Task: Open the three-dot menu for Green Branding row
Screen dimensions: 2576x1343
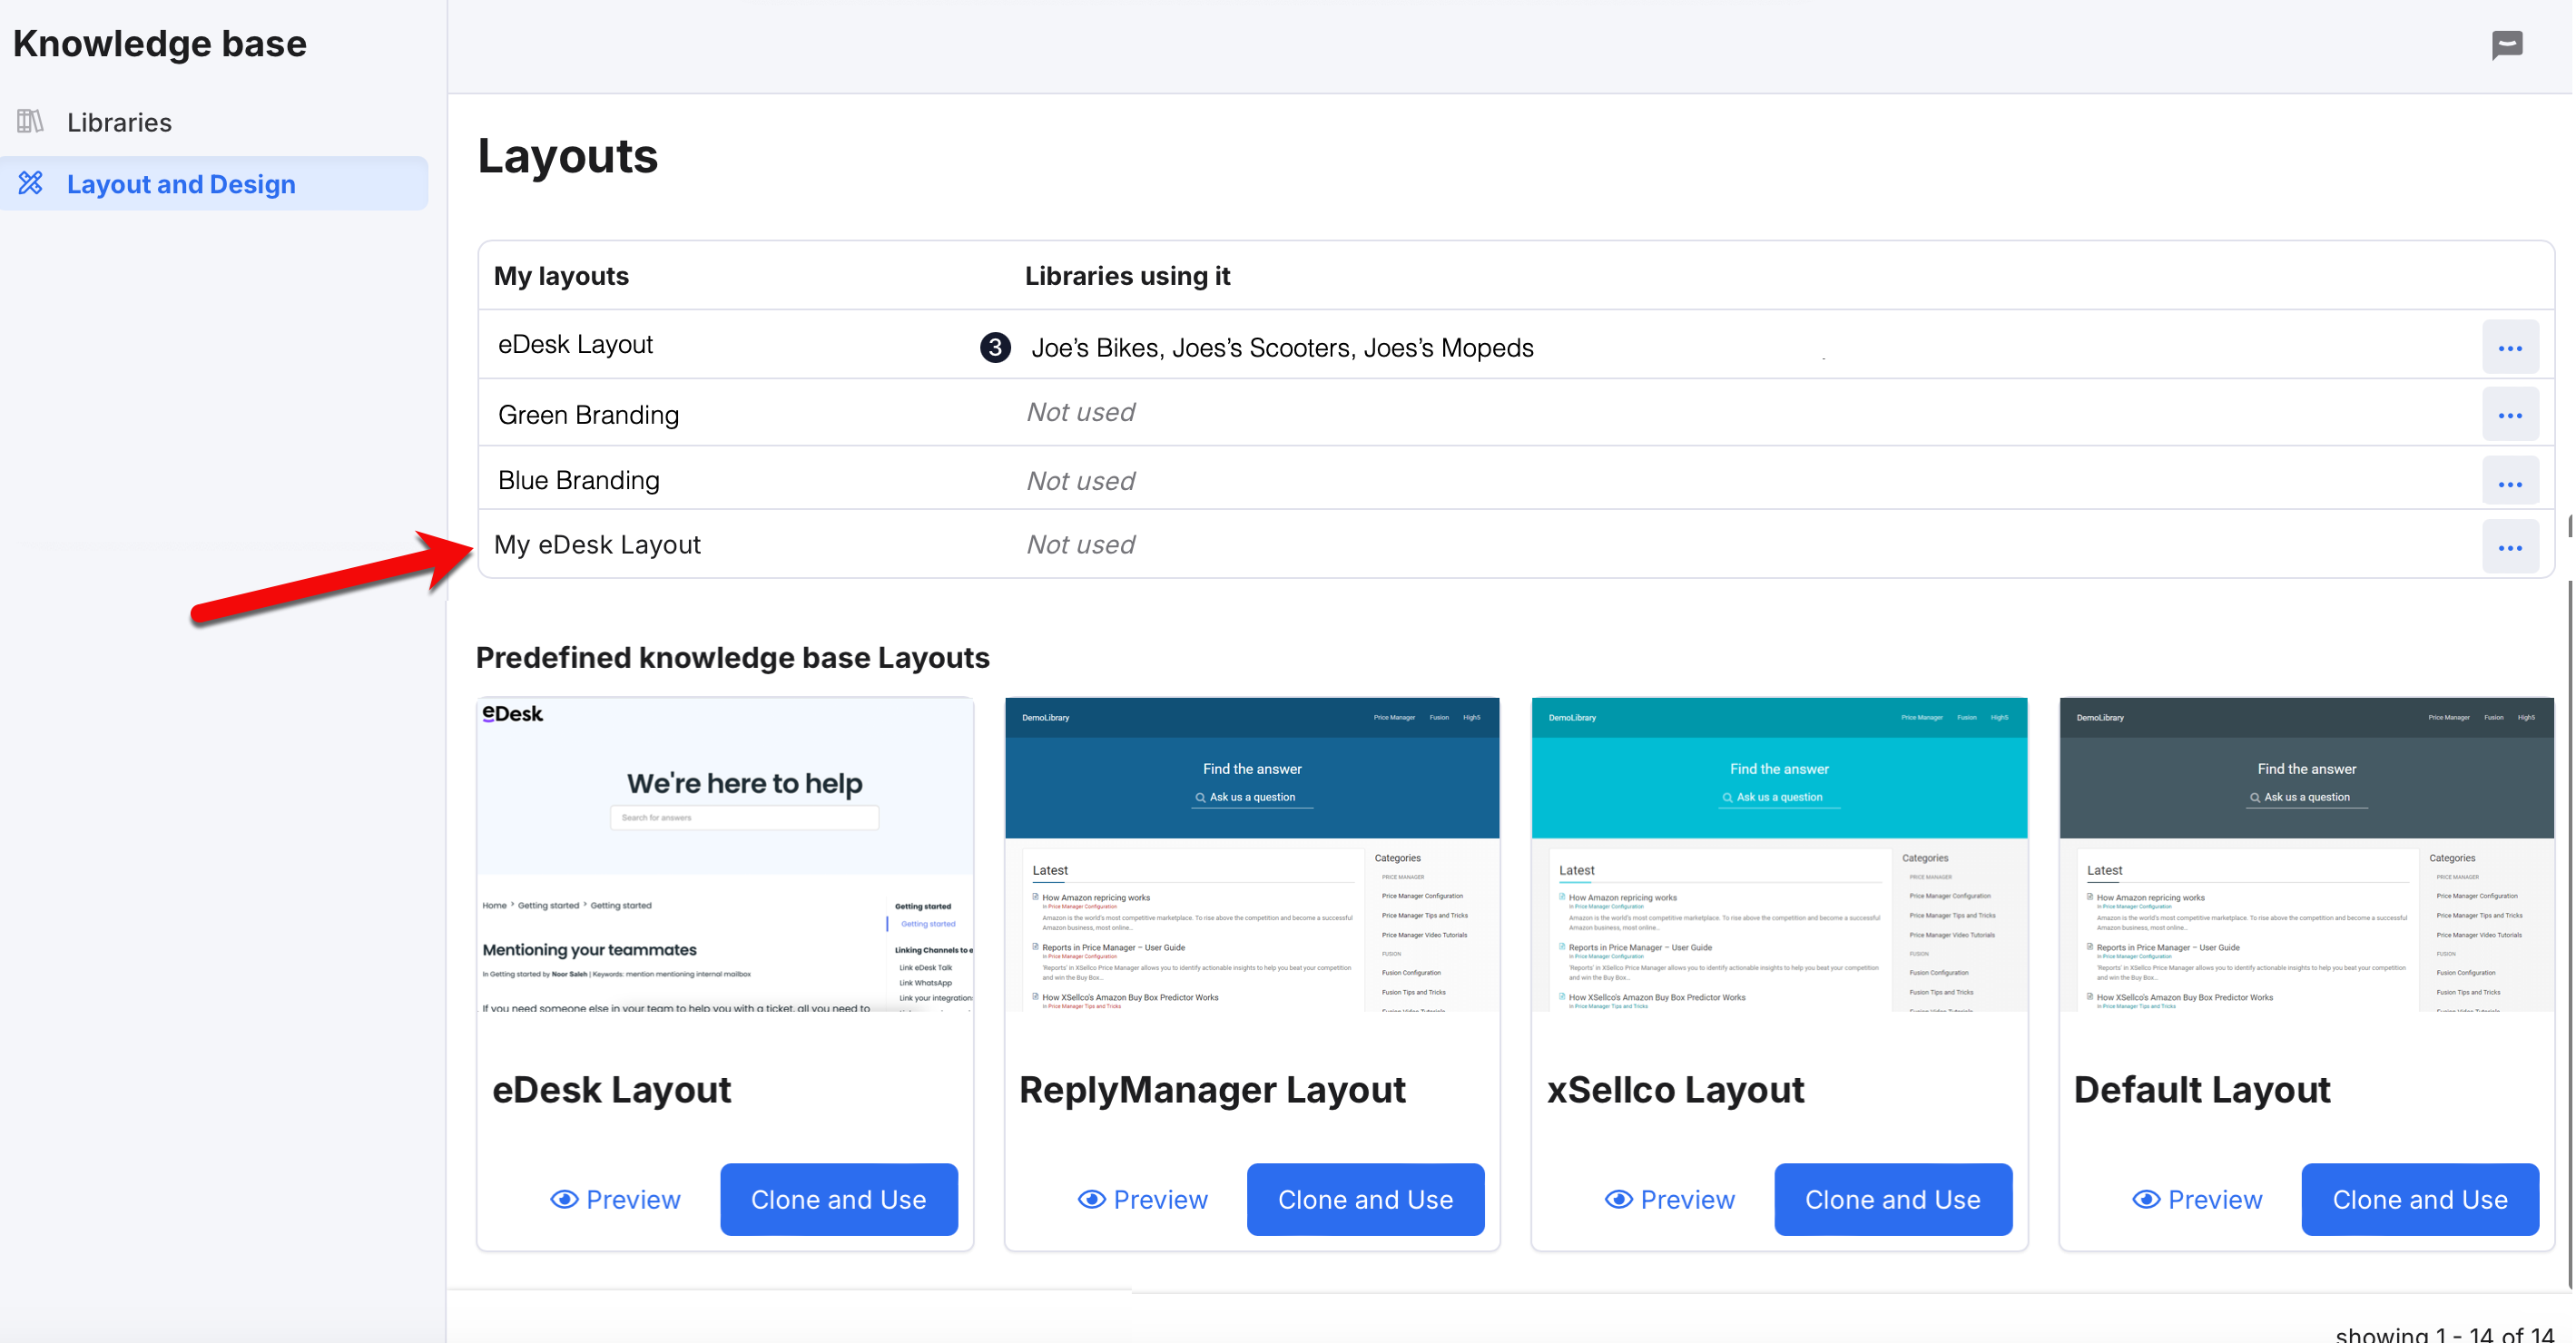Action: [2509, 415]
